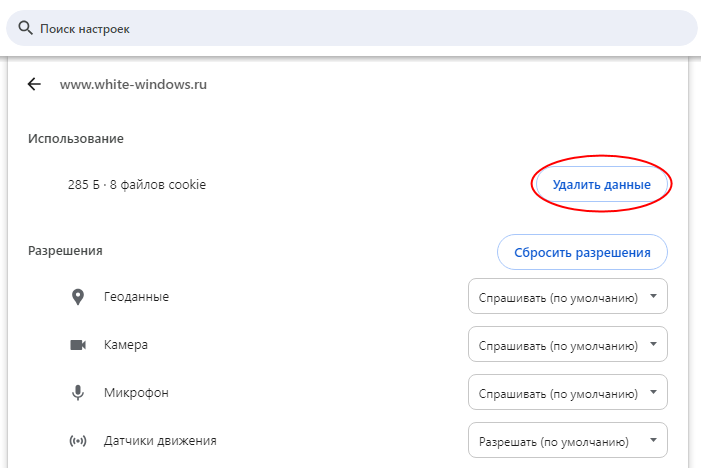The height and width of the screenshot is (468, 701).
Task: Click the Датчики движения sensor icon
Action: pos(78,441)
